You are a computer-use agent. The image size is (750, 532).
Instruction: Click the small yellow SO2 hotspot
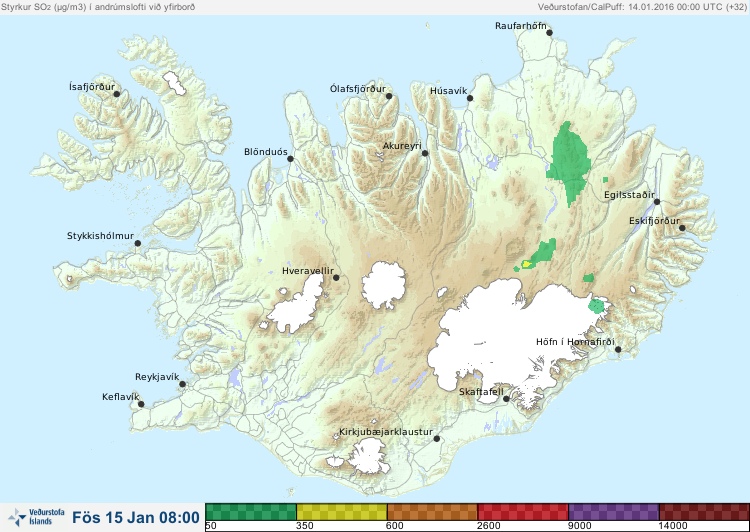coord(526,263)
